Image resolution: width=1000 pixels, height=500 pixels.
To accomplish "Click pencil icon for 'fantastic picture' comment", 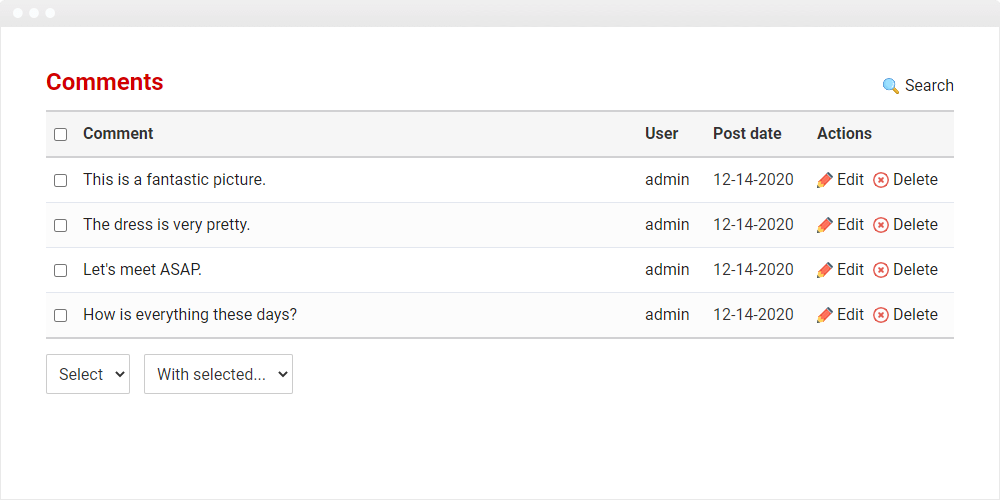I will (x=825, y=180).
